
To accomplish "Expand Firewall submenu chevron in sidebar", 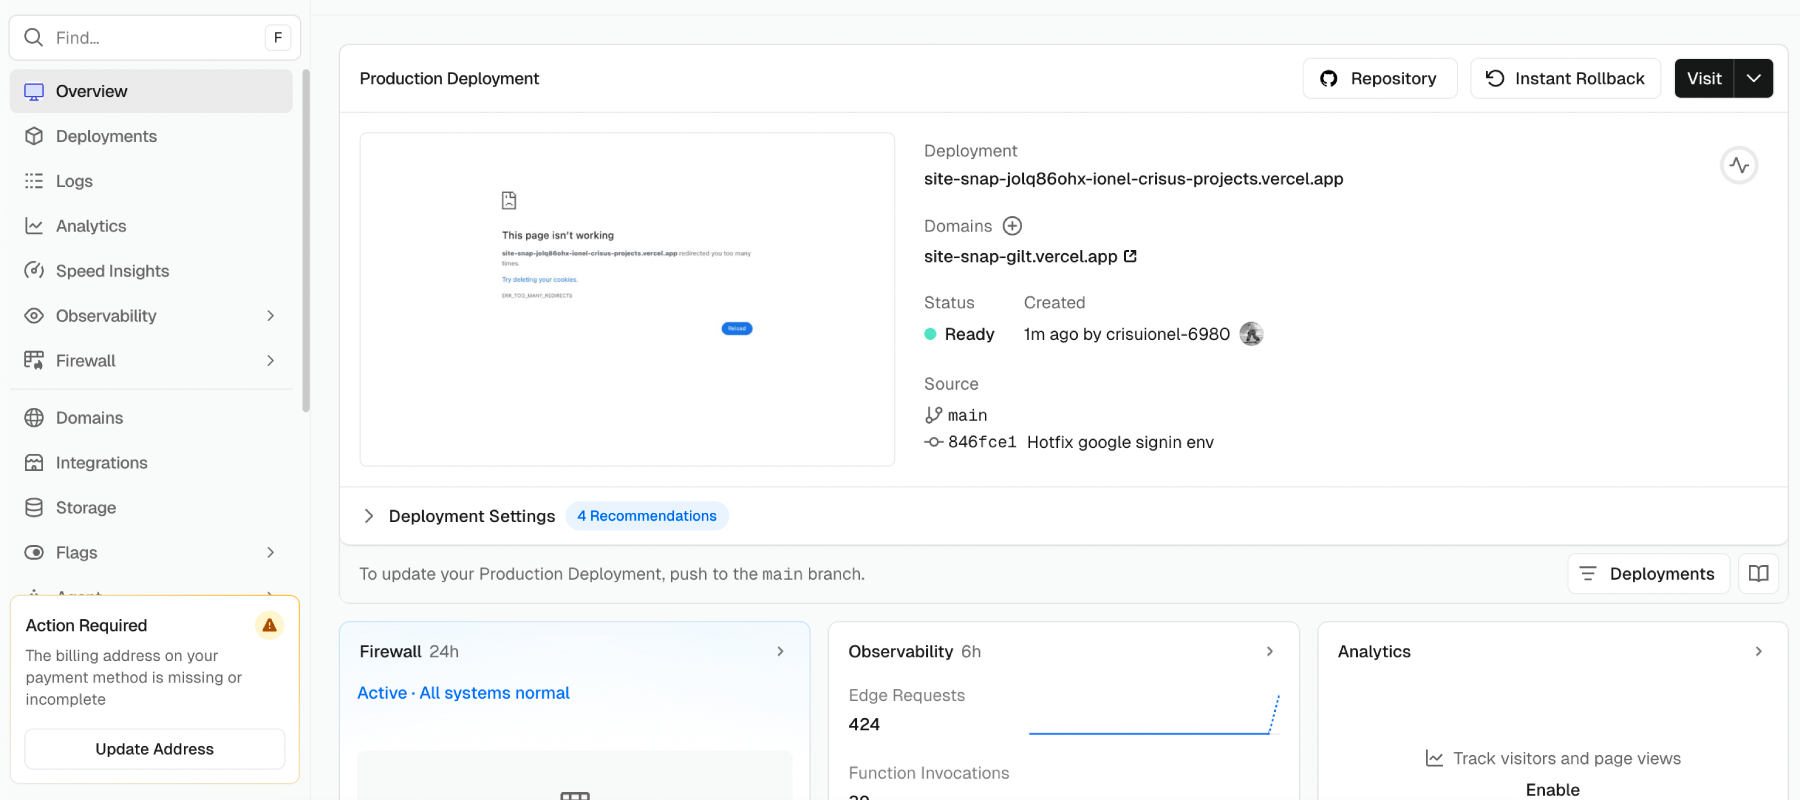I will pos(270,361).
